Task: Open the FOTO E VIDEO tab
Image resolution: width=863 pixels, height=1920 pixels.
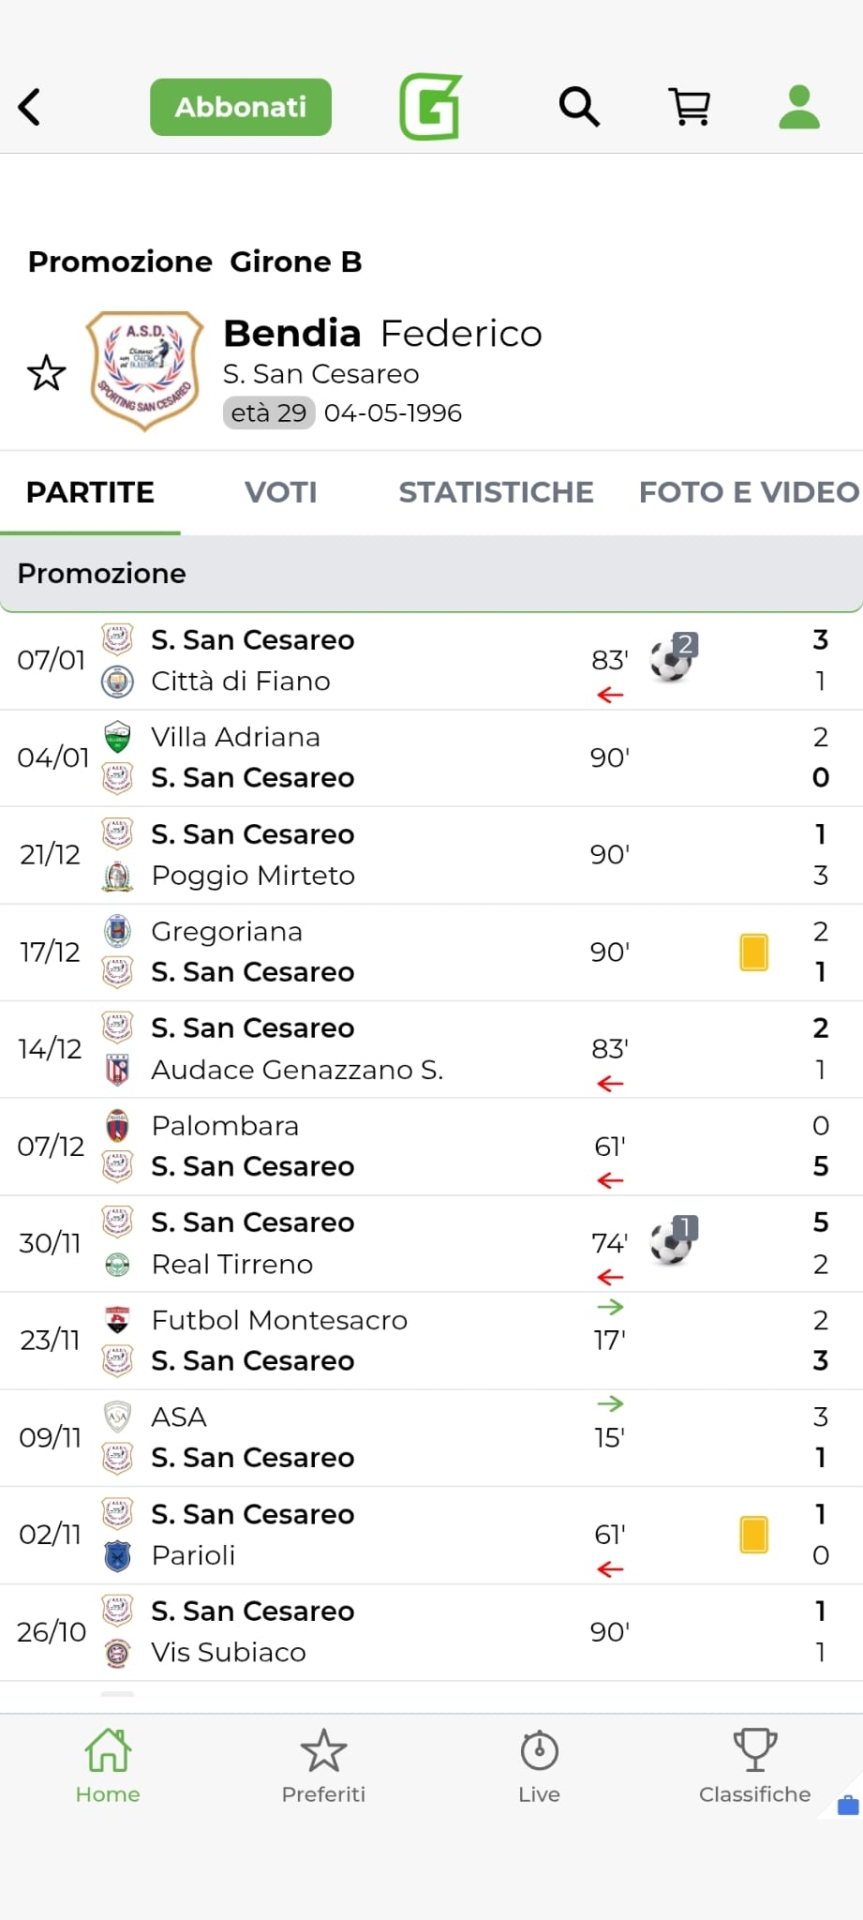Action: 749,492
